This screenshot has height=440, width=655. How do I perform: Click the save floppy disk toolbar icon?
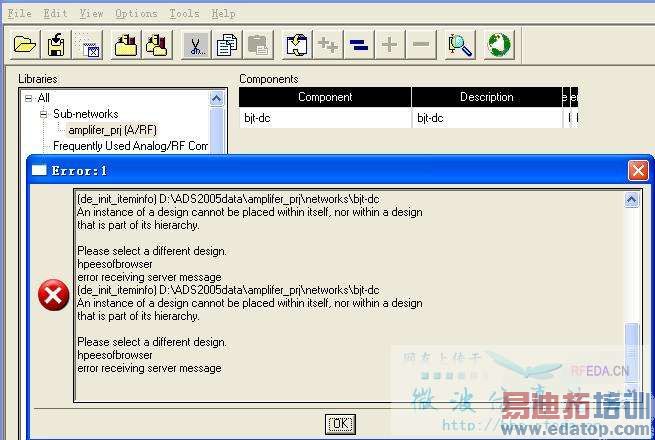pyautogui.click(x=56, y=44)
